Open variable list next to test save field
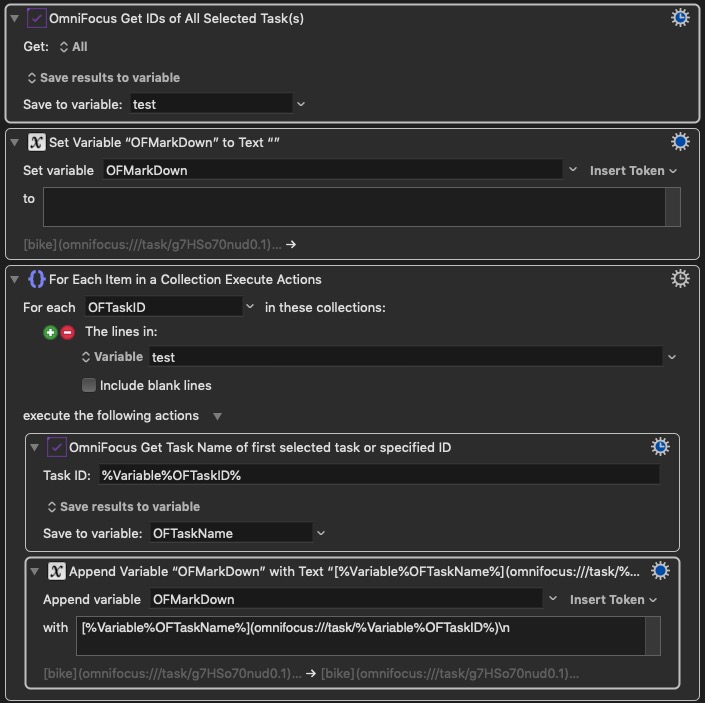Viewport: 705px width, 703px height. click(301, 104)
